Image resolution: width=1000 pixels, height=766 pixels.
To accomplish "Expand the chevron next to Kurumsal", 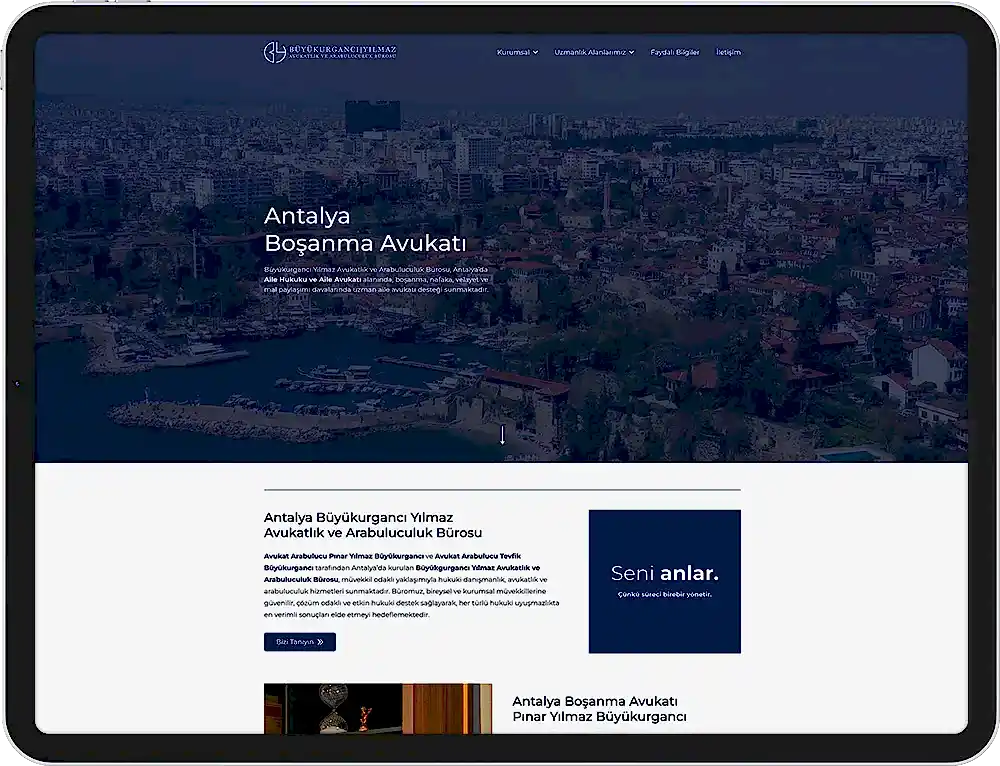I will [x=536, y=52].
